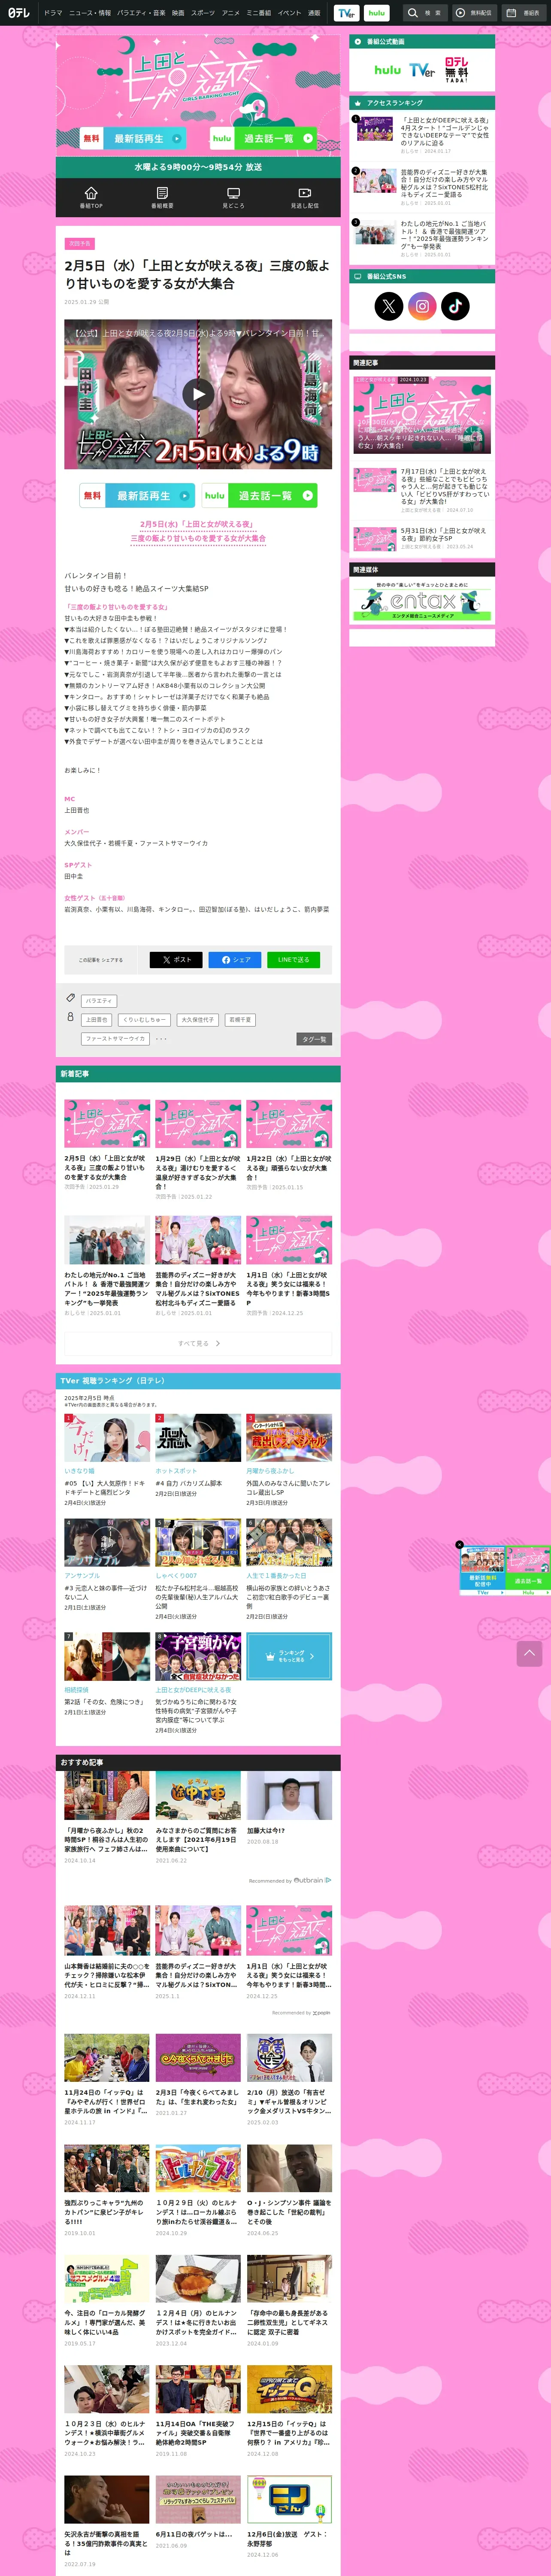Share article via X ポスト button
The width and height of the screenshot is (551, 2576).
(176, 959)
